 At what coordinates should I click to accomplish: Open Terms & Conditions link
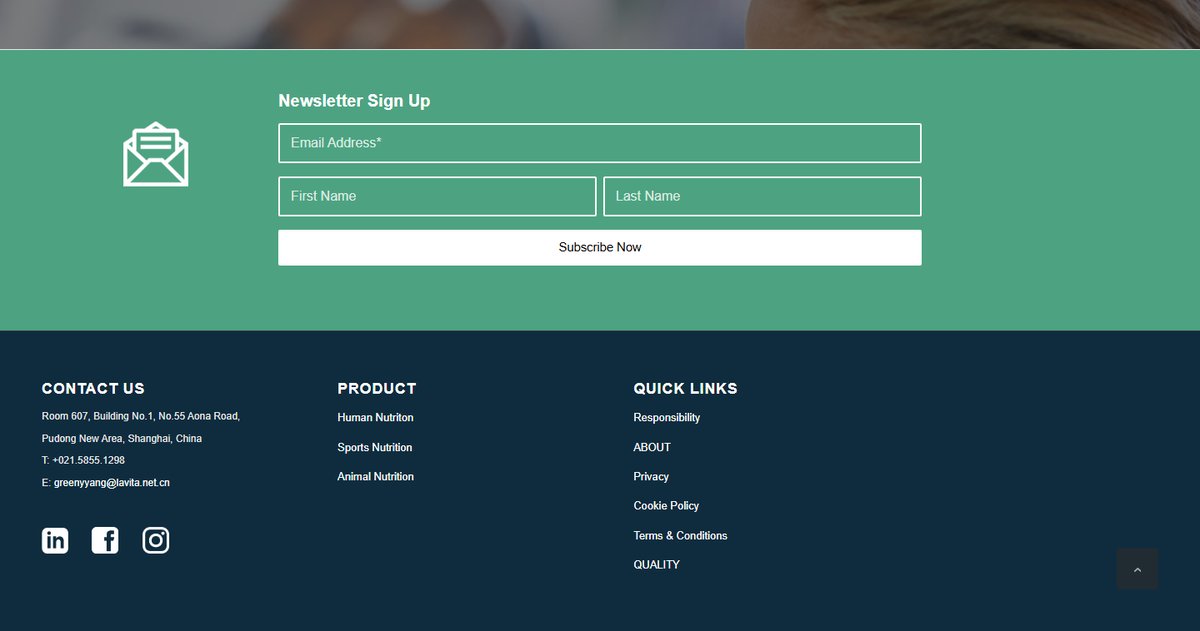click(680, 536)
